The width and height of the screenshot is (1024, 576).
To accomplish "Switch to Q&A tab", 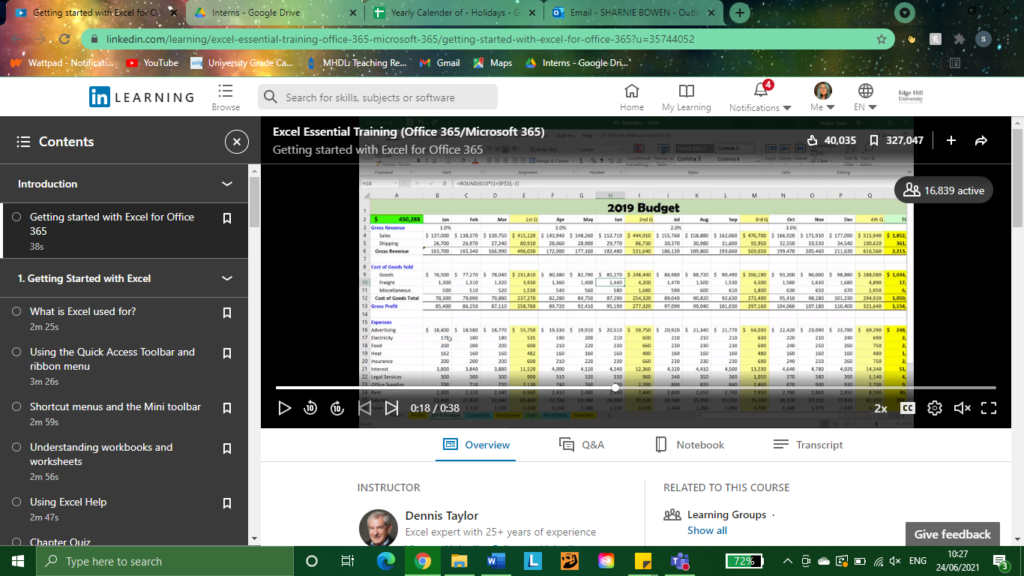I will point(581,445).
